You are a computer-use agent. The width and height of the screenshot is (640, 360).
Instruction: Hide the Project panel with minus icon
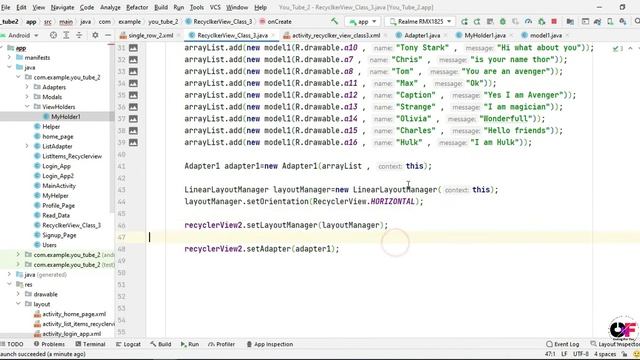point(108,36)
